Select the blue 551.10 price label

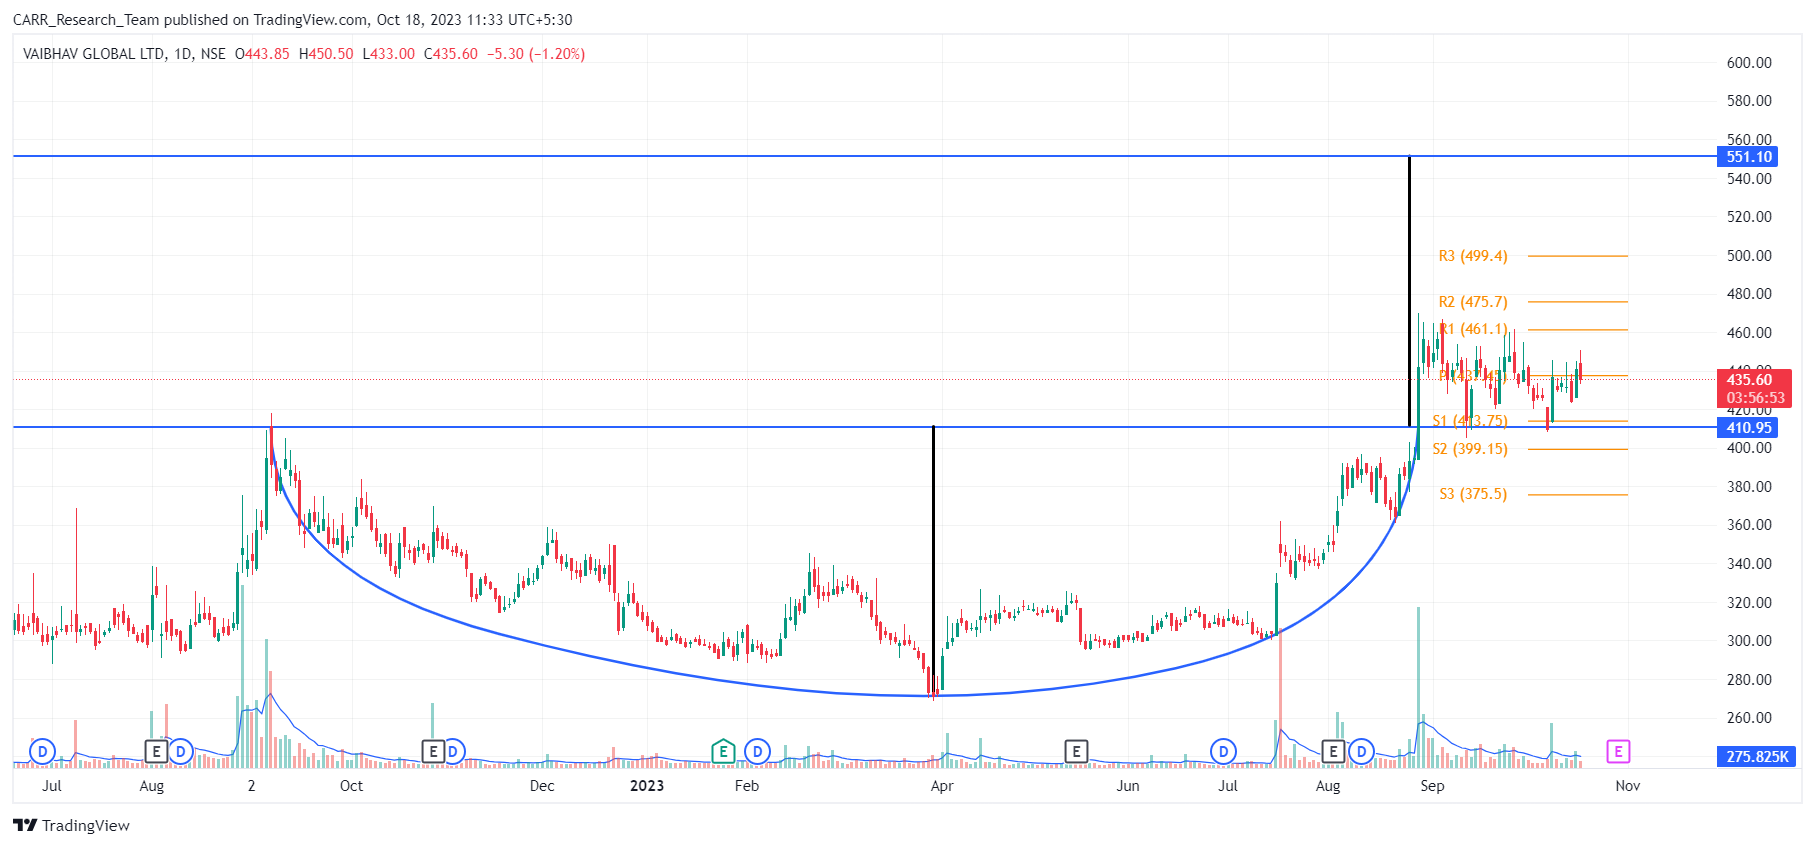click(1749, 157)
